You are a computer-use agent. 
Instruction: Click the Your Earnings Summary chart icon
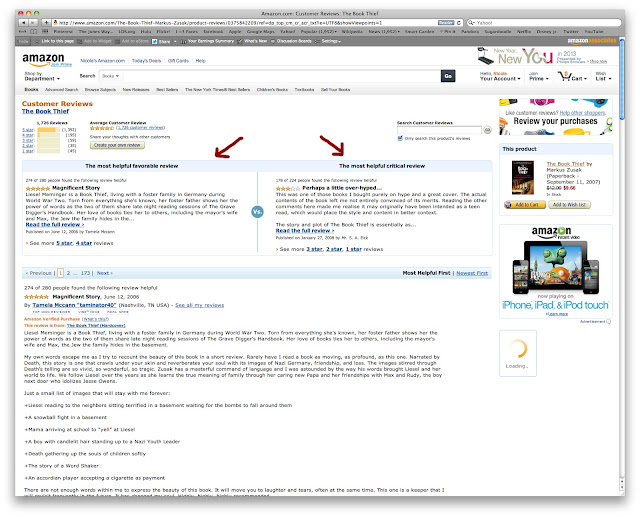[x=183, y=41]
